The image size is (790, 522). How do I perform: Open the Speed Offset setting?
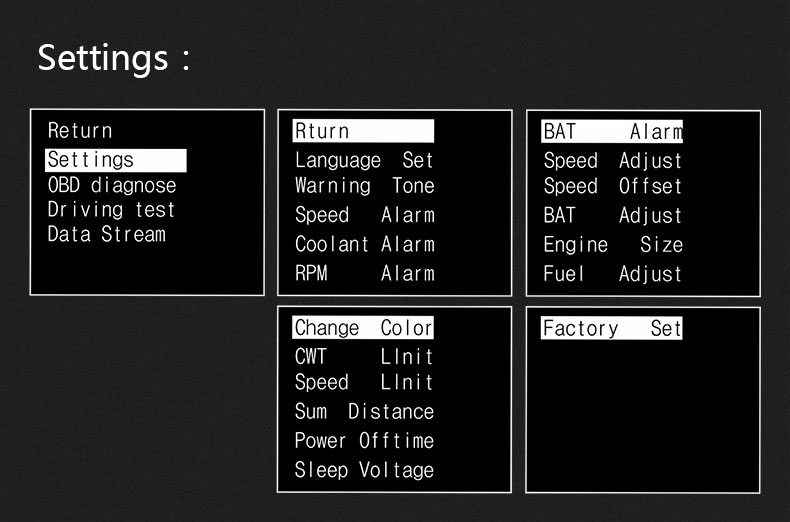[x=612, y=186]
